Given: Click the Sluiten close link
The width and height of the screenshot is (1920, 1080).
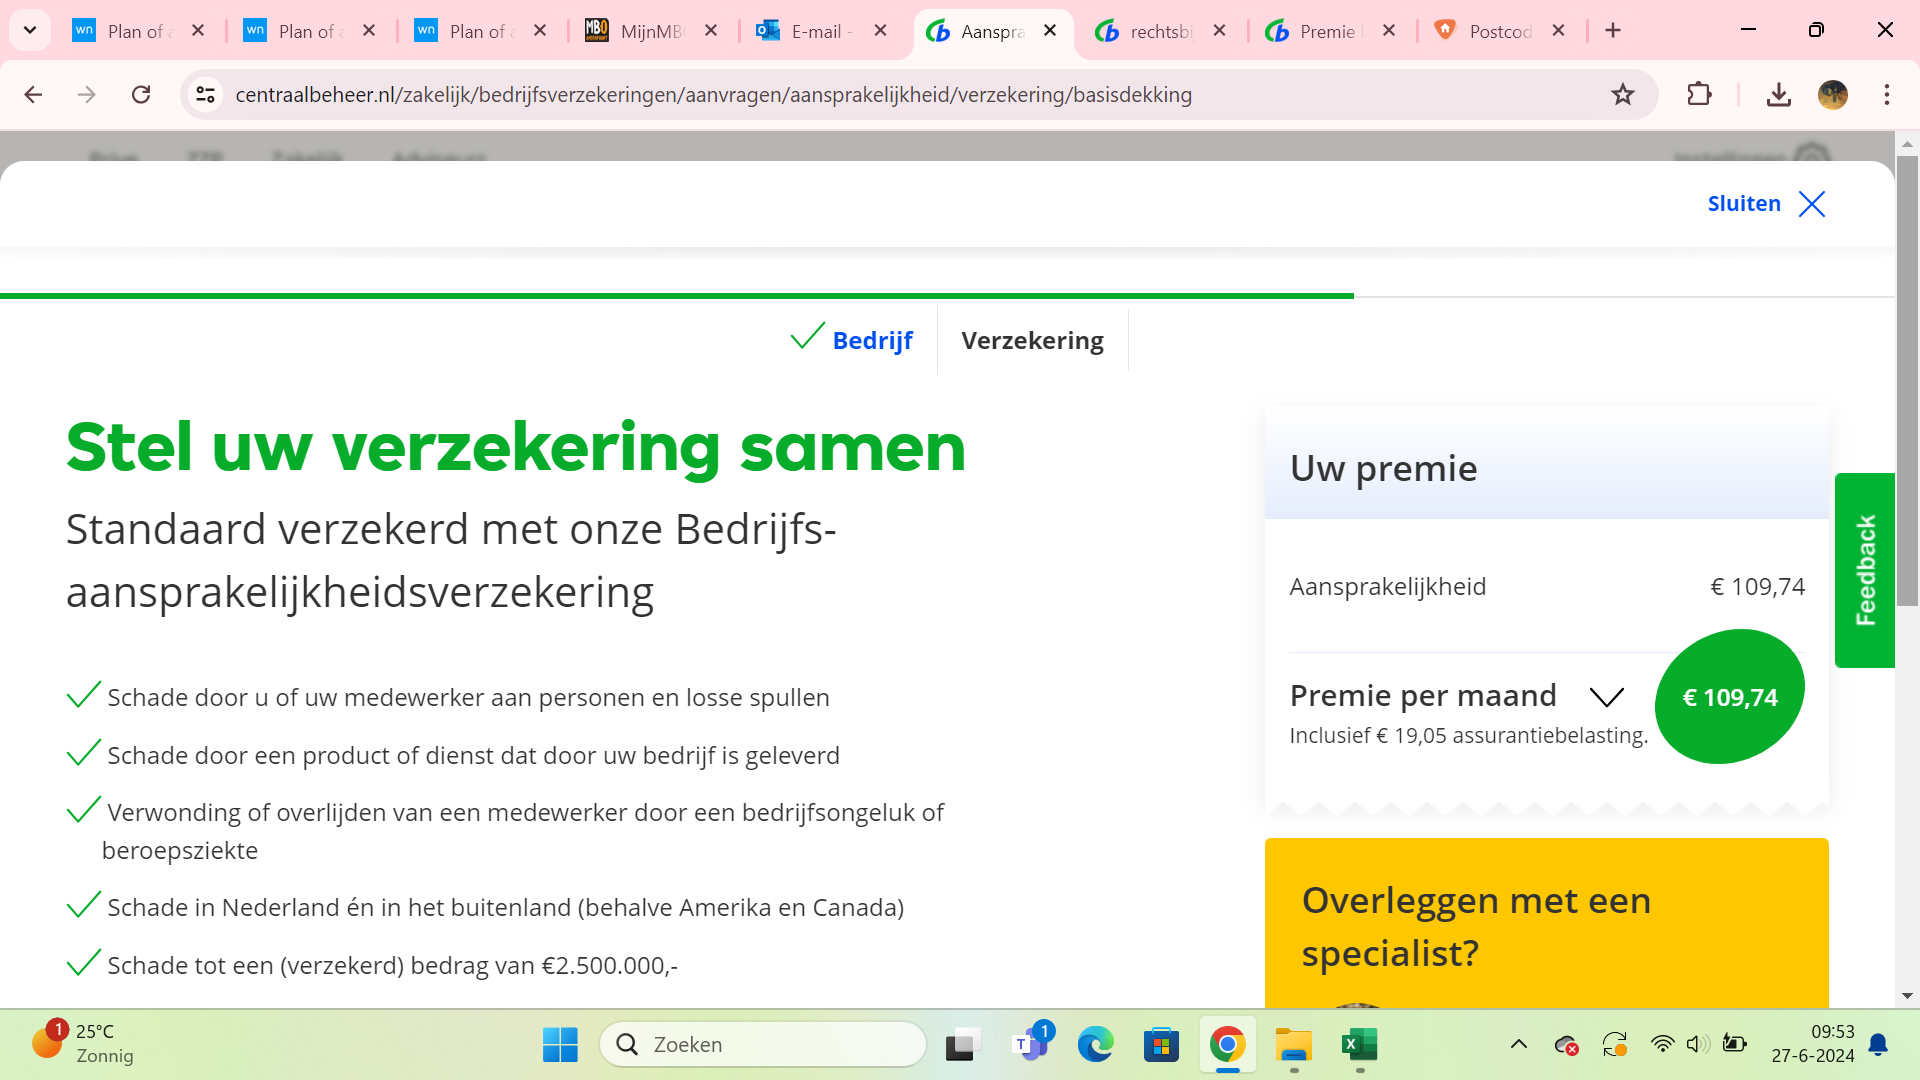Looking at the screenshot, I should click(x=1766, y=204).
